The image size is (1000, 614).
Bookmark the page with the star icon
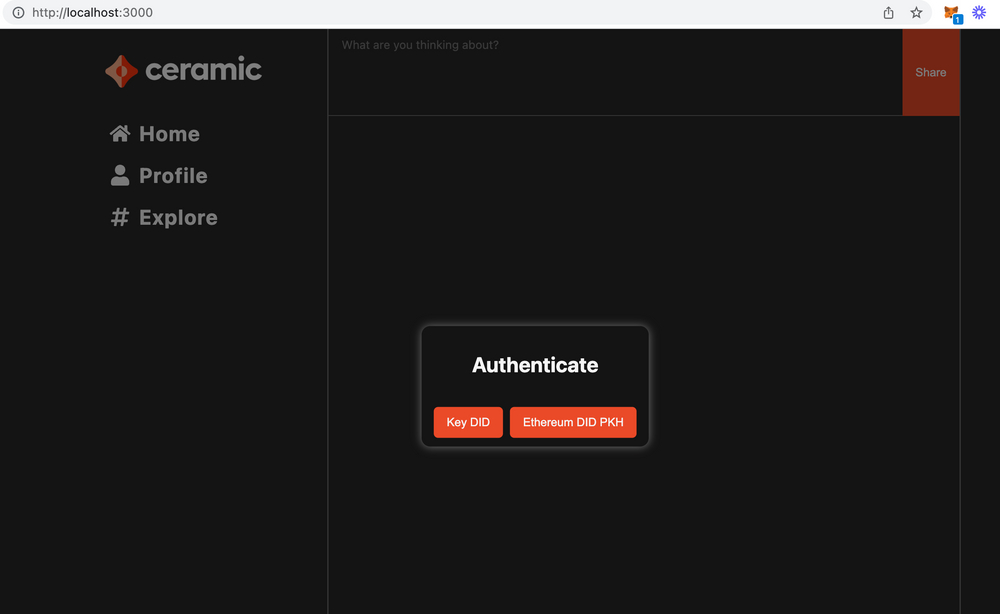[917, 13]
